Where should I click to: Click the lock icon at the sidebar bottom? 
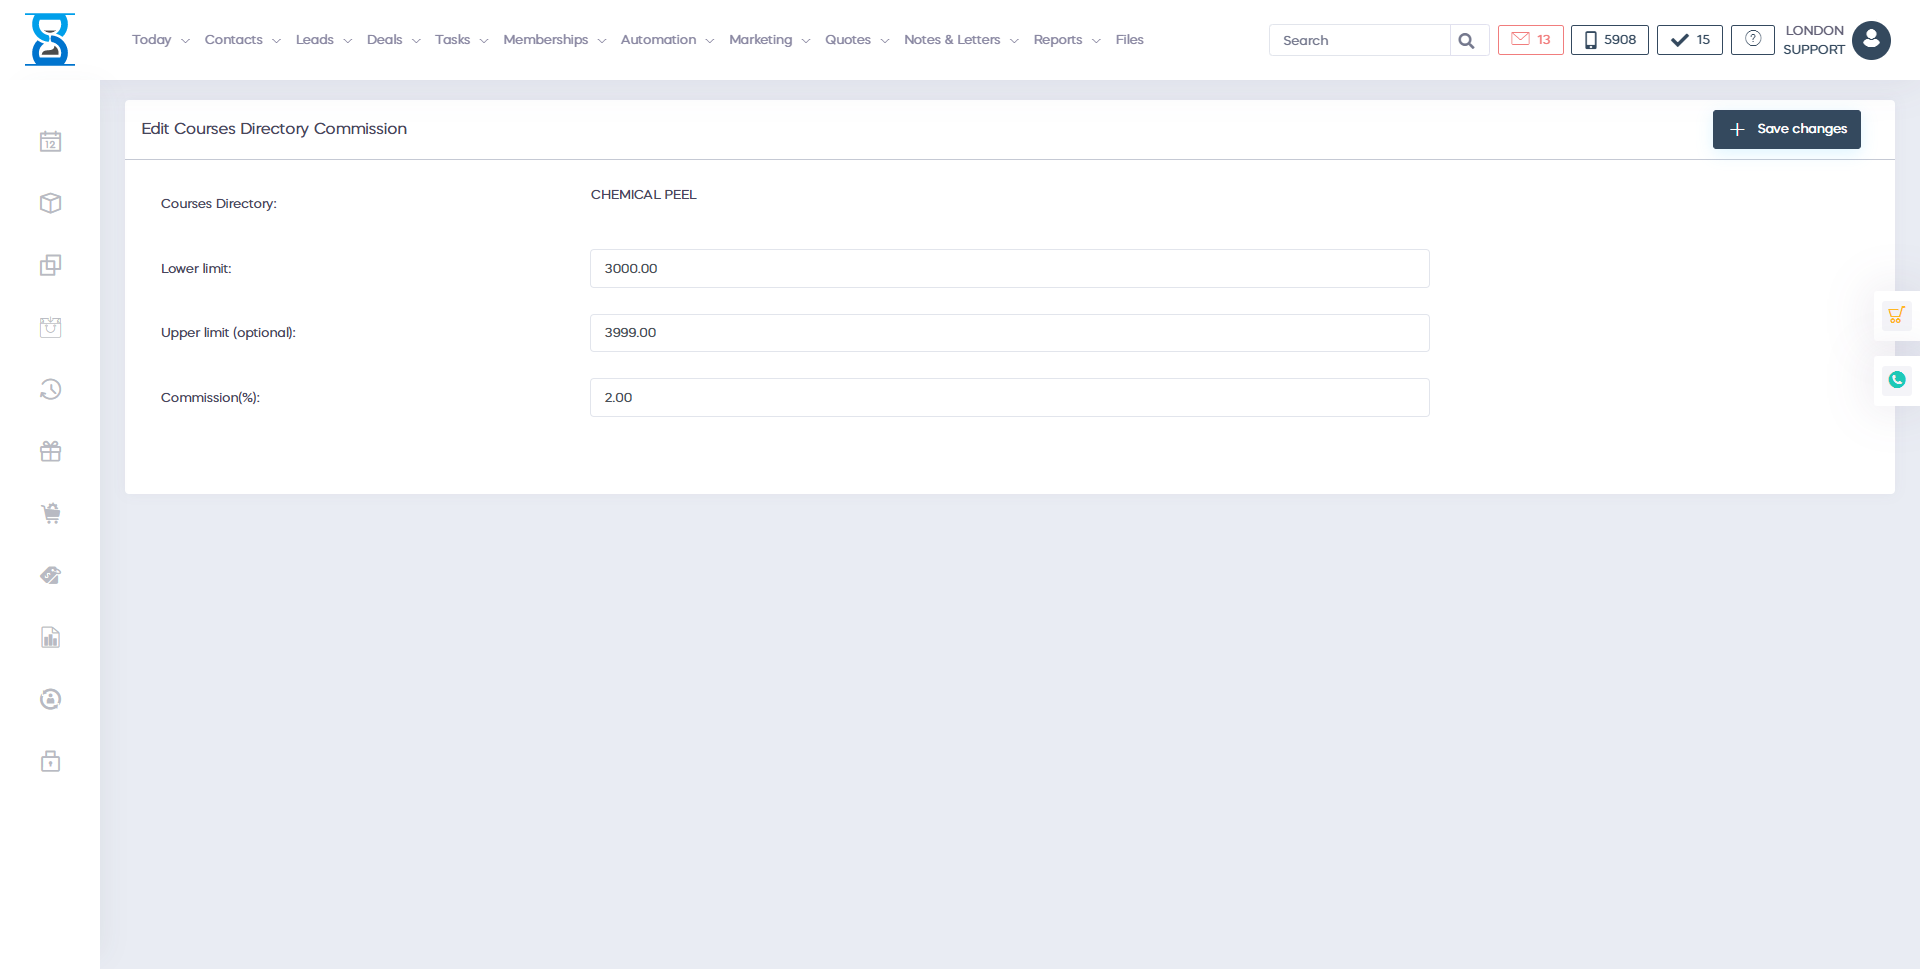[x=50, y=761]
